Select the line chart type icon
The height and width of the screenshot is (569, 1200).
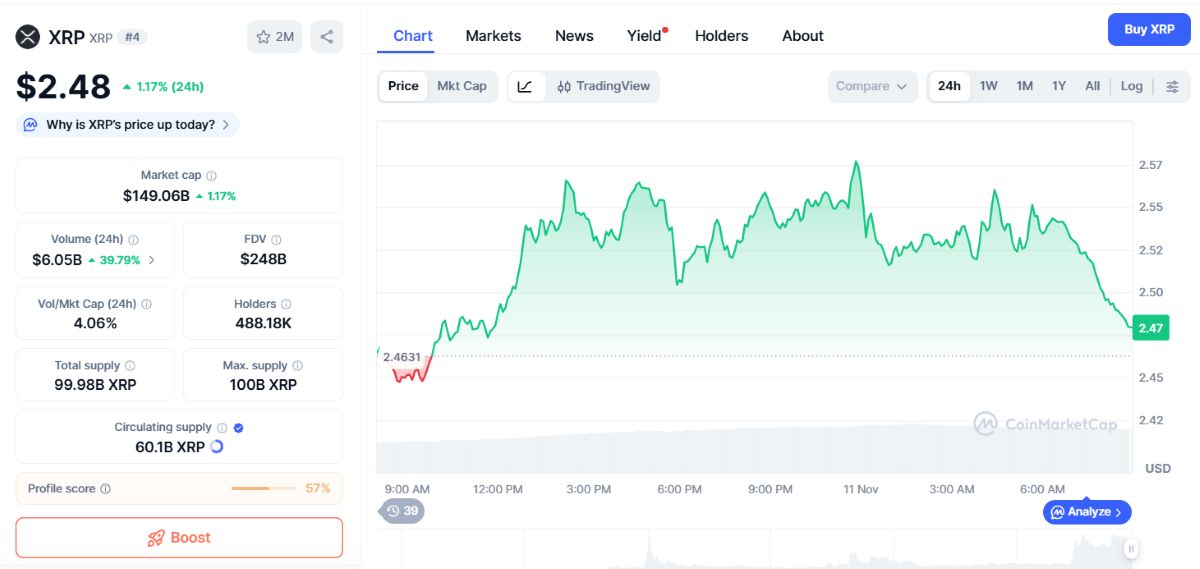(526, 86)
